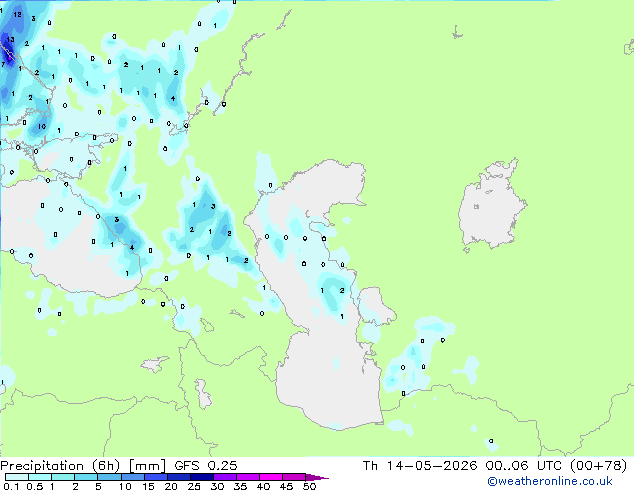Click the 45–50 mm legend swatch
Screen dimensions: 634x490
point(294,477)
